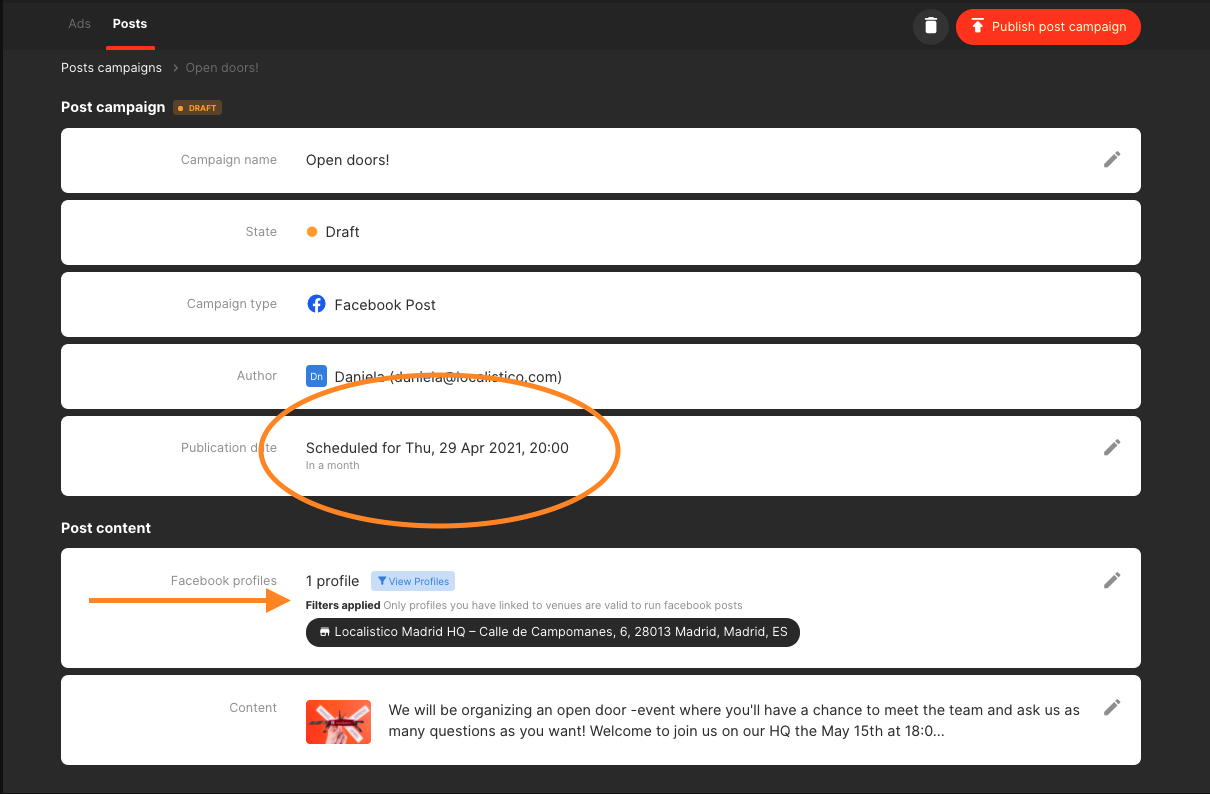
Task: Click the Facebook Post campaign type text
Action: (x=385, y=305)
